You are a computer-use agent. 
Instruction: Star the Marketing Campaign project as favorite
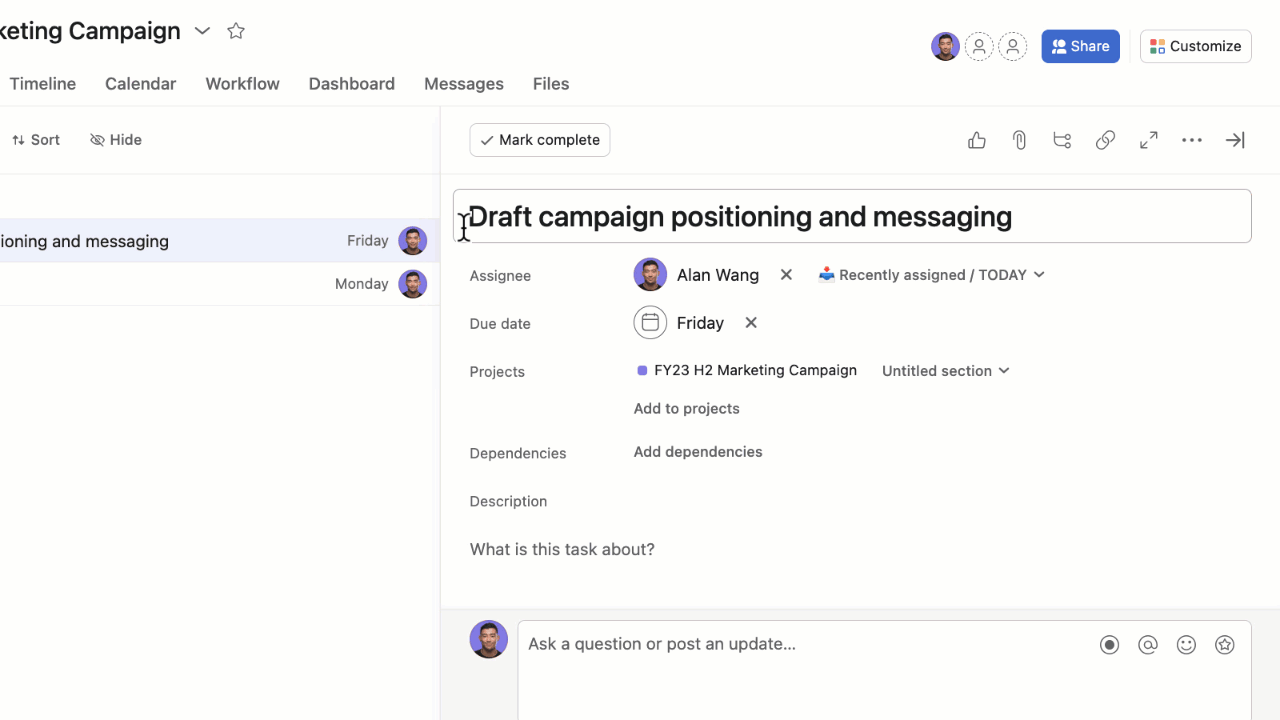[x=236, y=31]
